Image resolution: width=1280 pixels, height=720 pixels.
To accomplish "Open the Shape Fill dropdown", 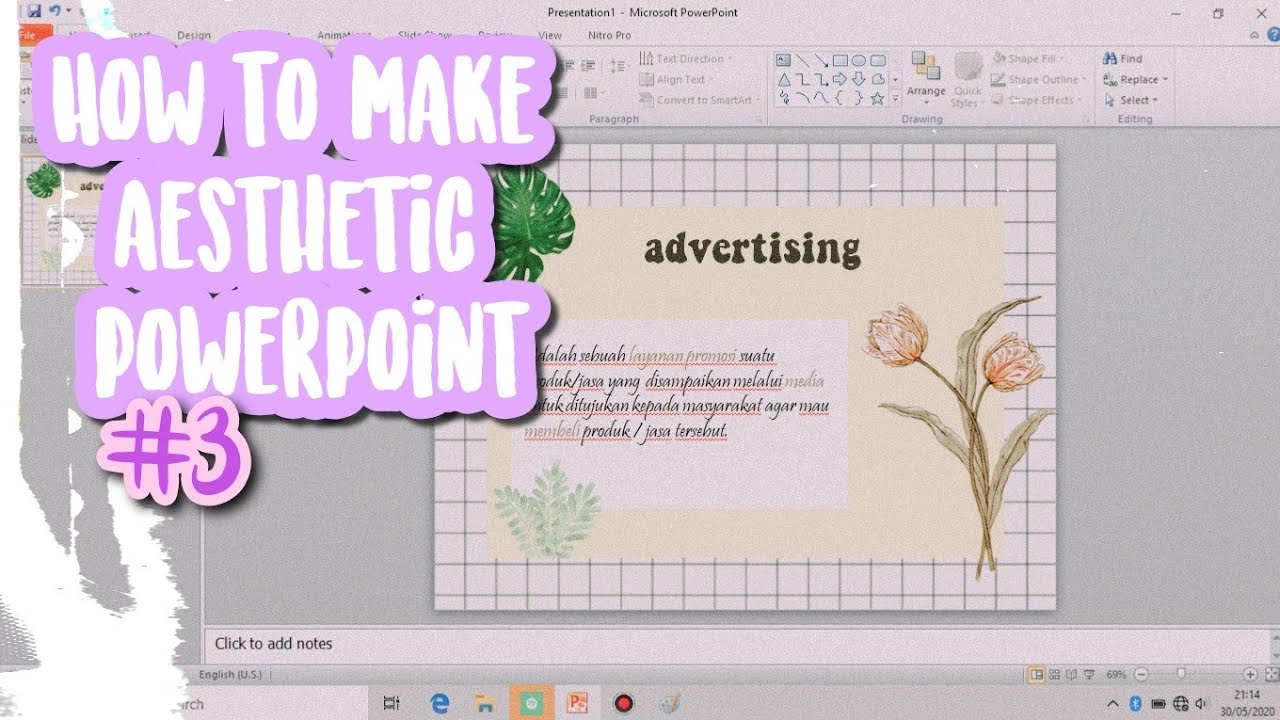I will pyautogui.click(x=1028, y=59).
